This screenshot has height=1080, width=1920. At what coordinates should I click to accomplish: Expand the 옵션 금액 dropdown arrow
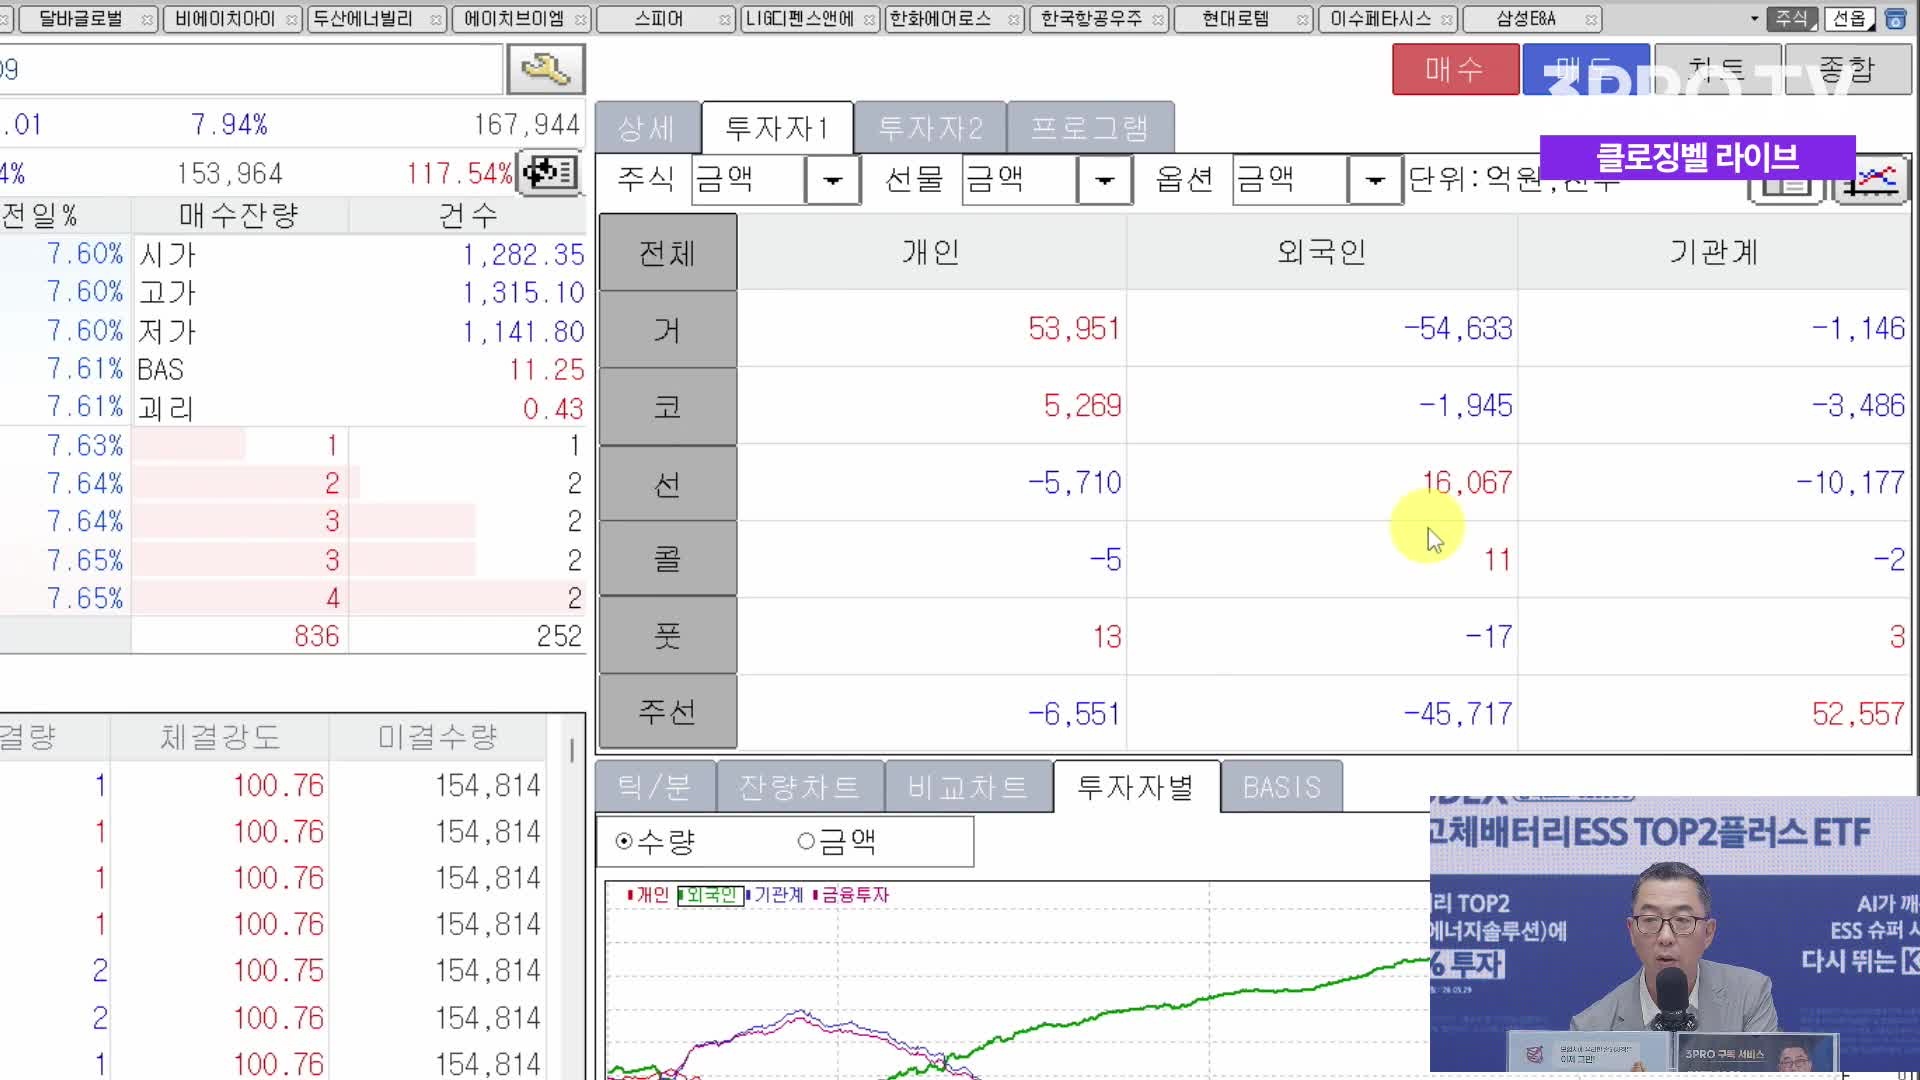pos(1375,181)
